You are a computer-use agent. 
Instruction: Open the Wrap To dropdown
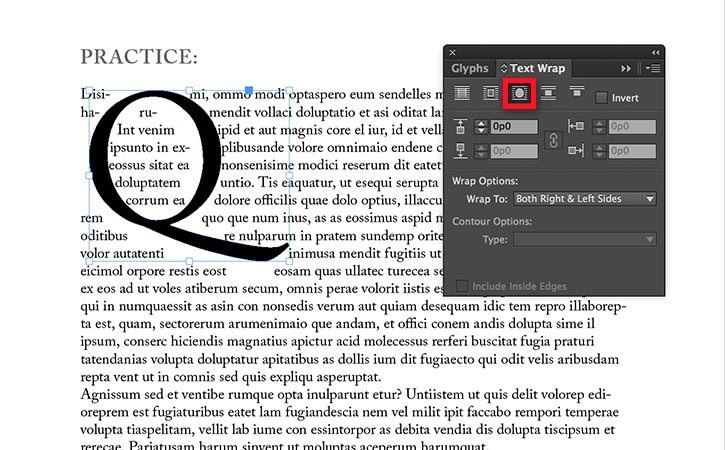[x=585, y=199]
